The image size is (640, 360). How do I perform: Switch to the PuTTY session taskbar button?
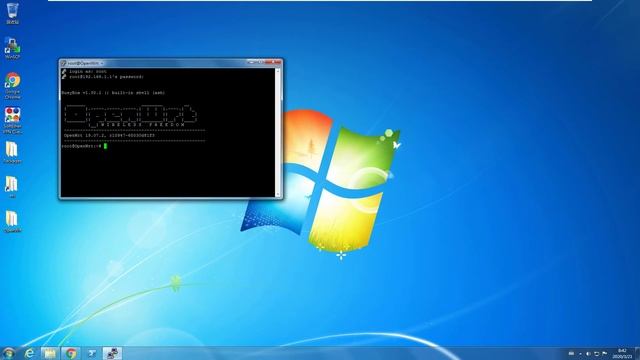[112, 353]
